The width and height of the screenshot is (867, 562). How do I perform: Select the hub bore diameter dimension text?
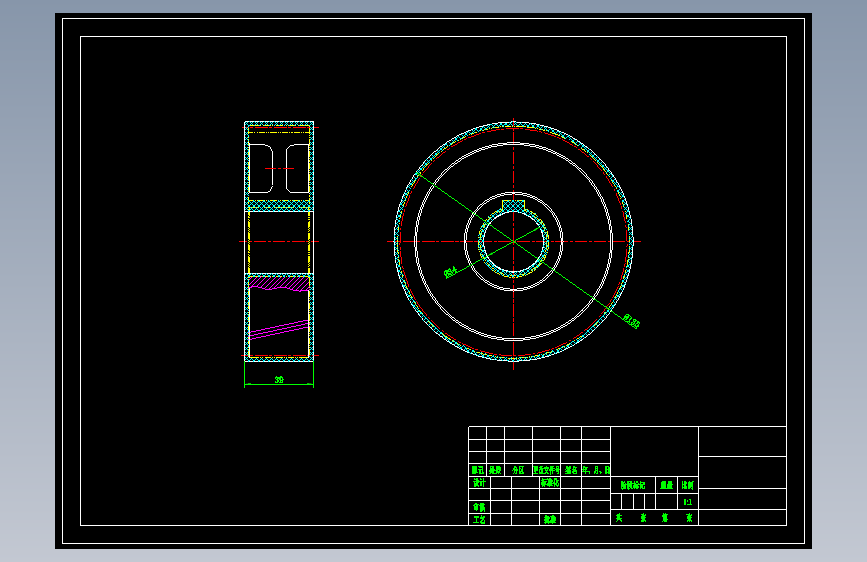coord(451,272)
